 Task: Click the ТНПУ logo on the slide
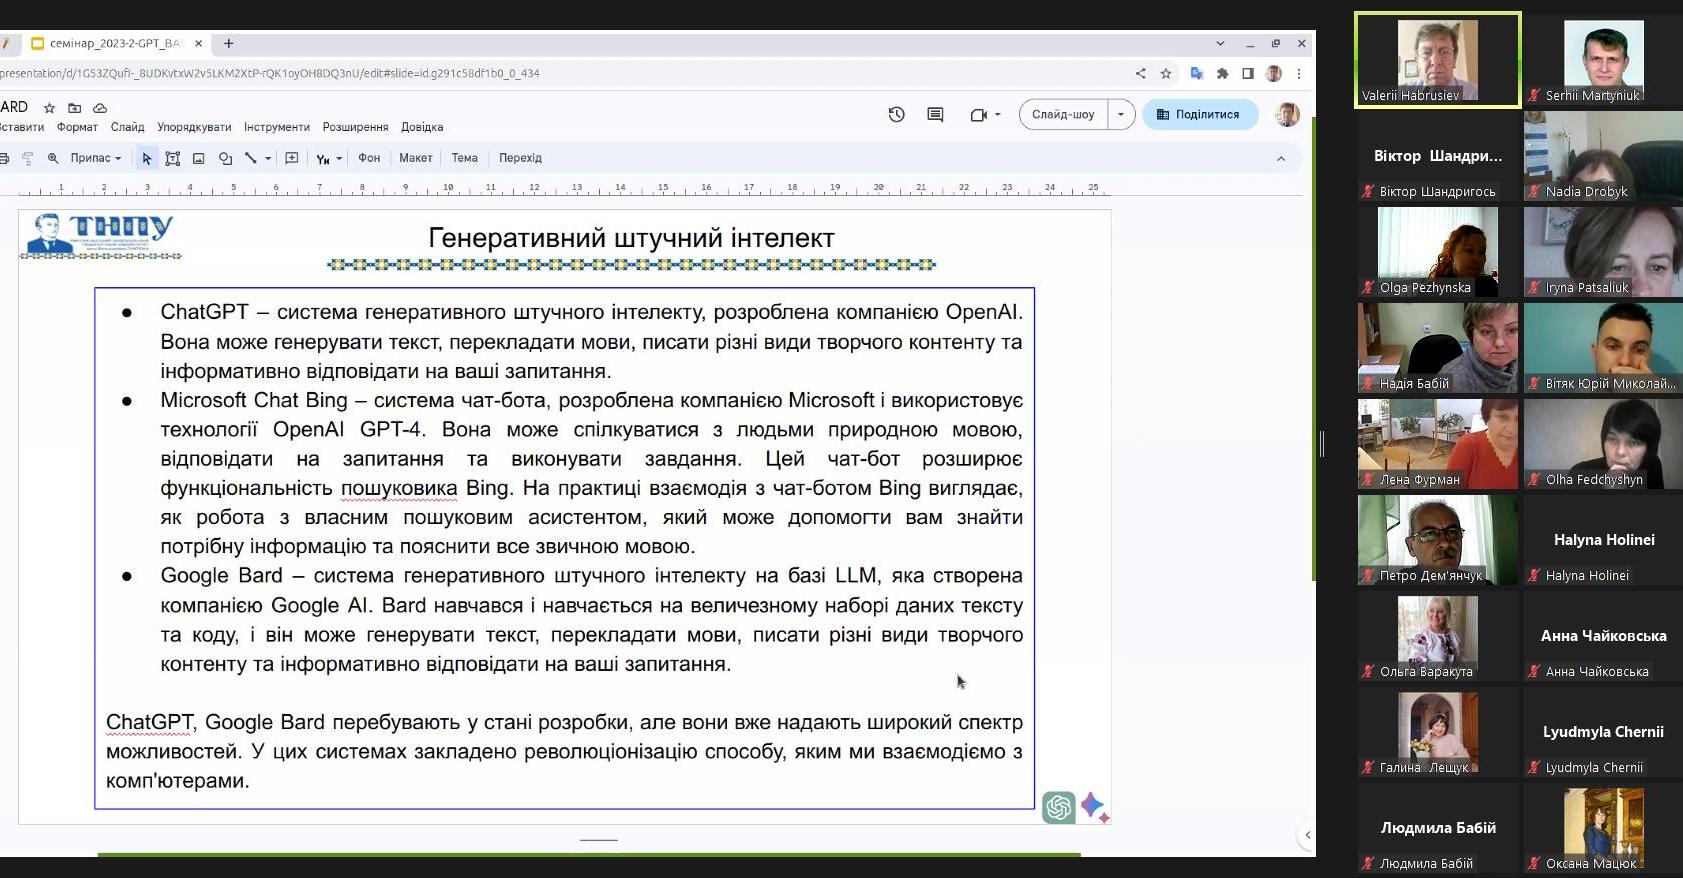100,236
